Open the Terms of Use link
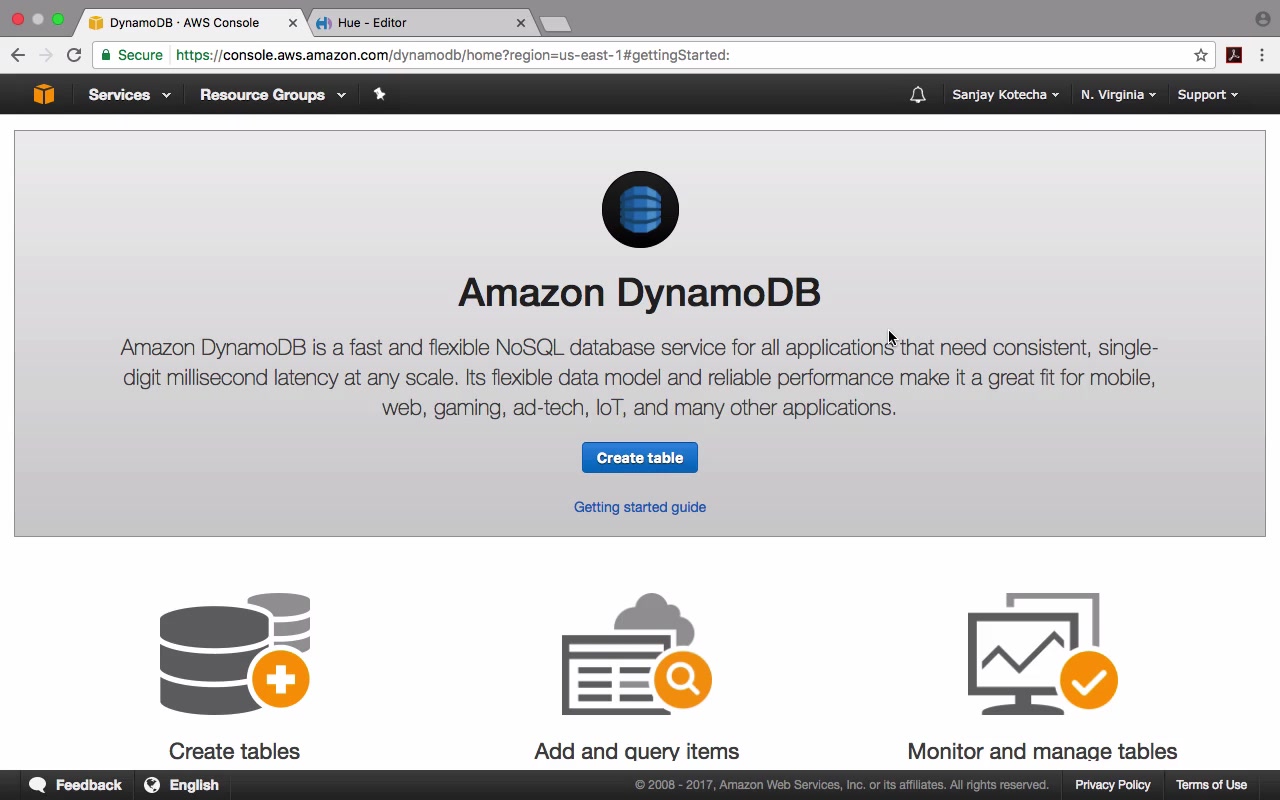This screenshot has width=1280, height=800. pyautogui.click(x=1211, y=785)
